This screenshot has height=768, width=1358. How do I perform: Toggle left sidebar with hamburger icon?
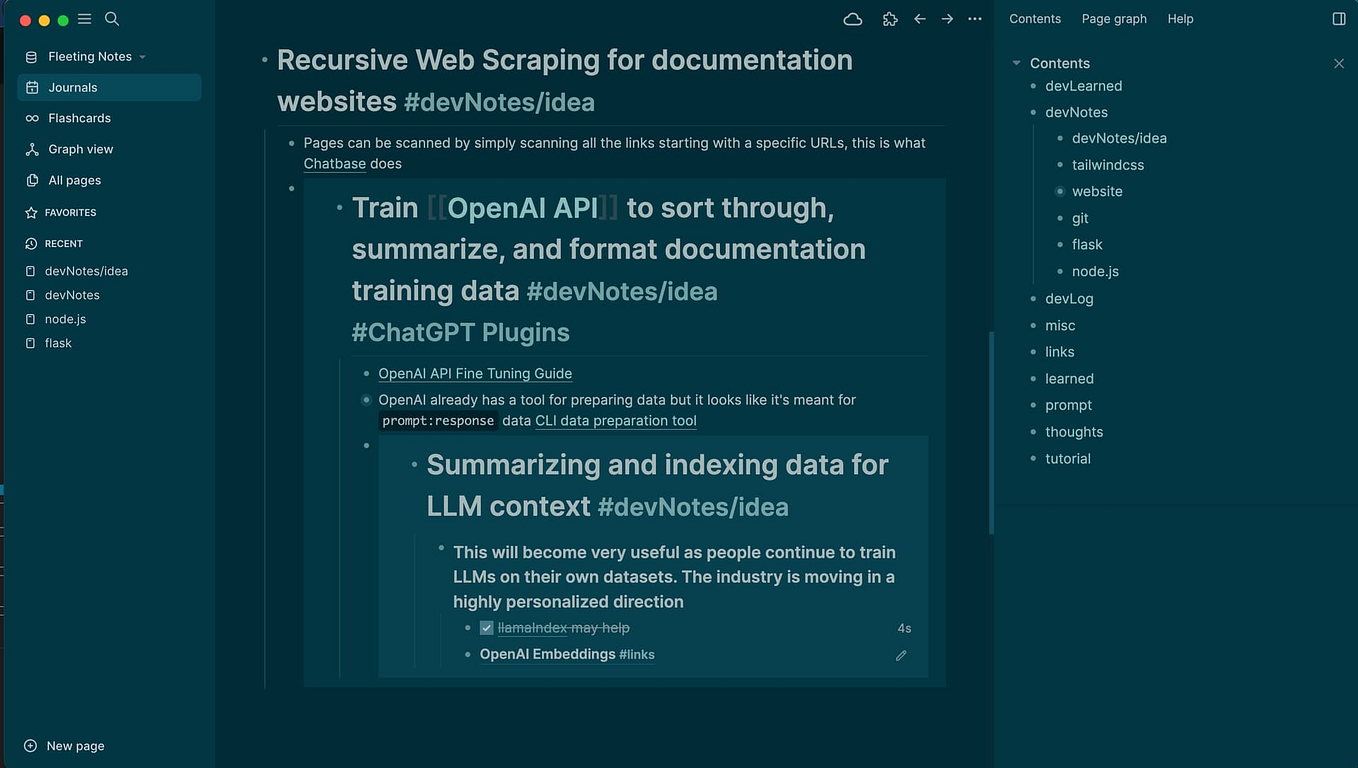[85, 19]
